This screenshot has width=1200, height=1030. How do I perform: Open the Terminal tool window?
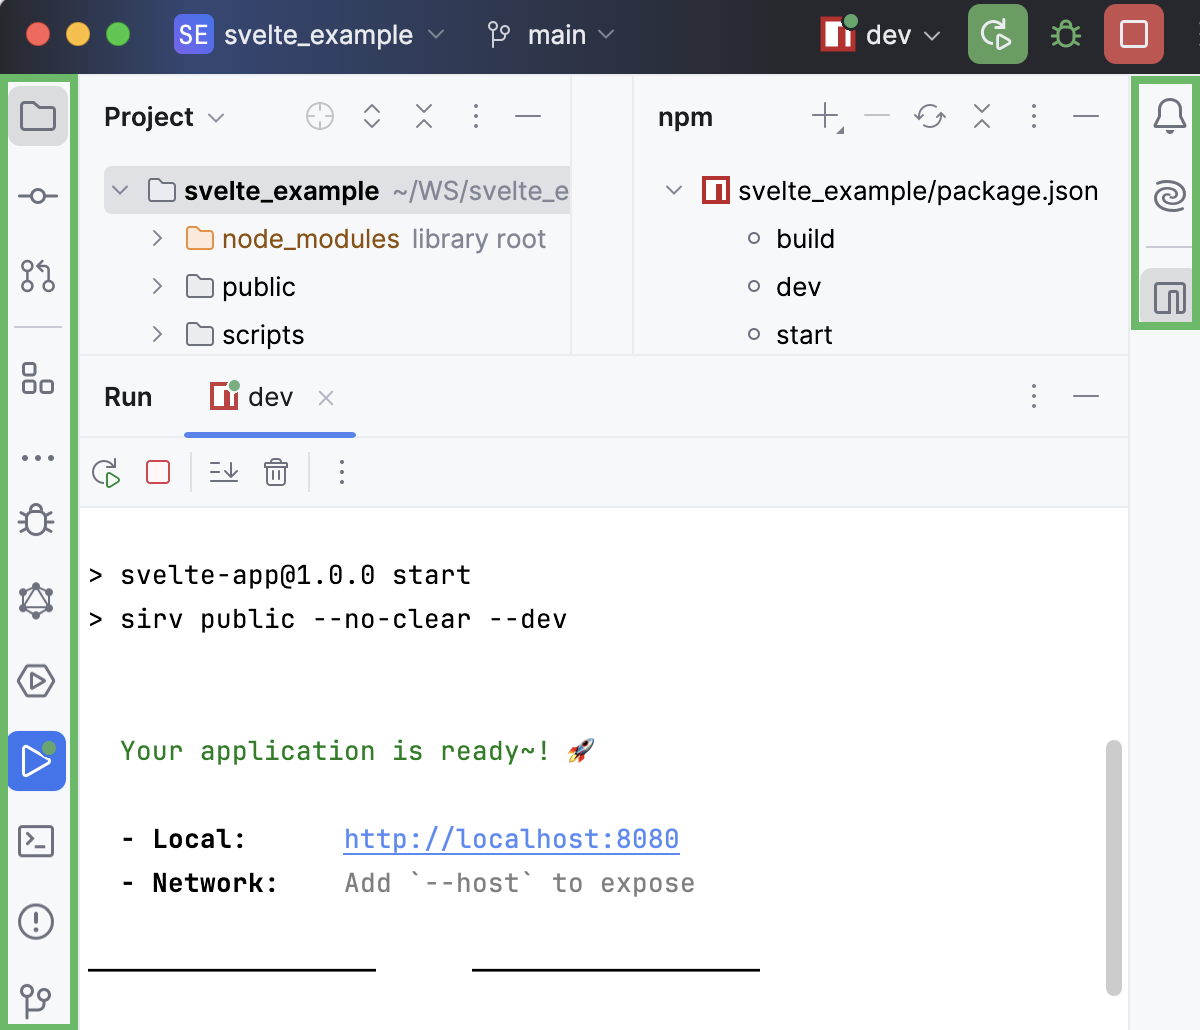(37, 841)
